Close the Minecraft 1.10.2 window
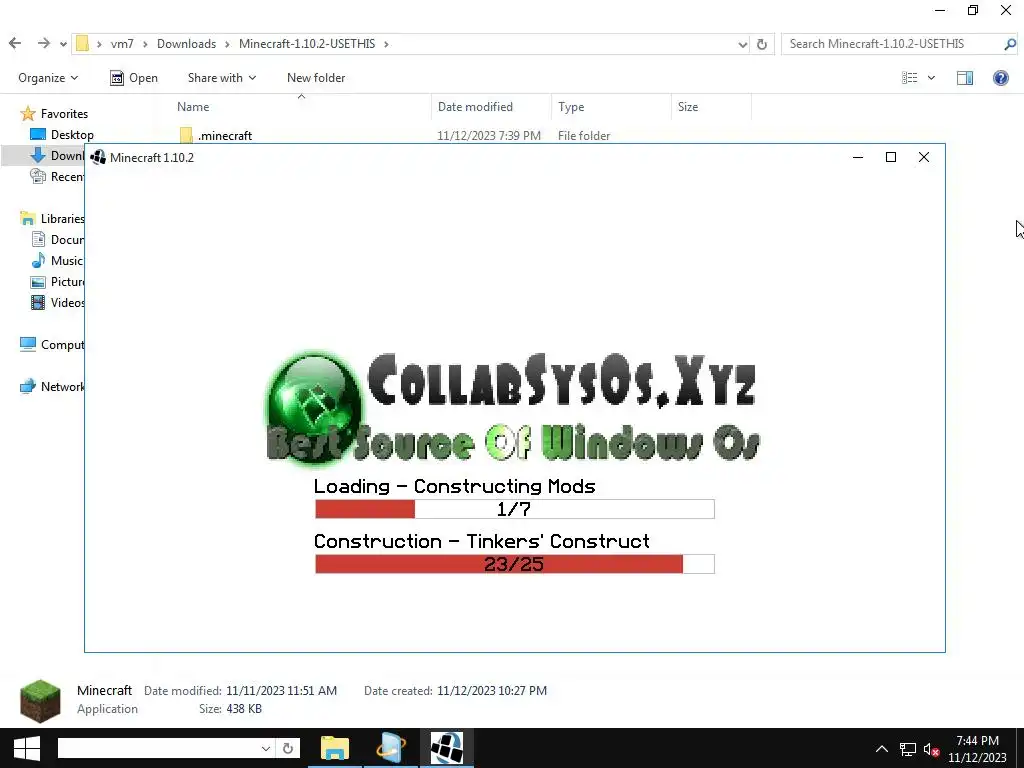Viewport: 1024px width, 768px height. click(x=923, y=157)
